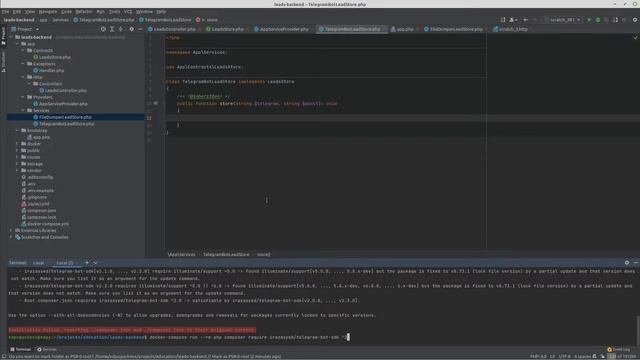Click the Back navigation arrow
The image size is (640, 360).
[526, 20]
